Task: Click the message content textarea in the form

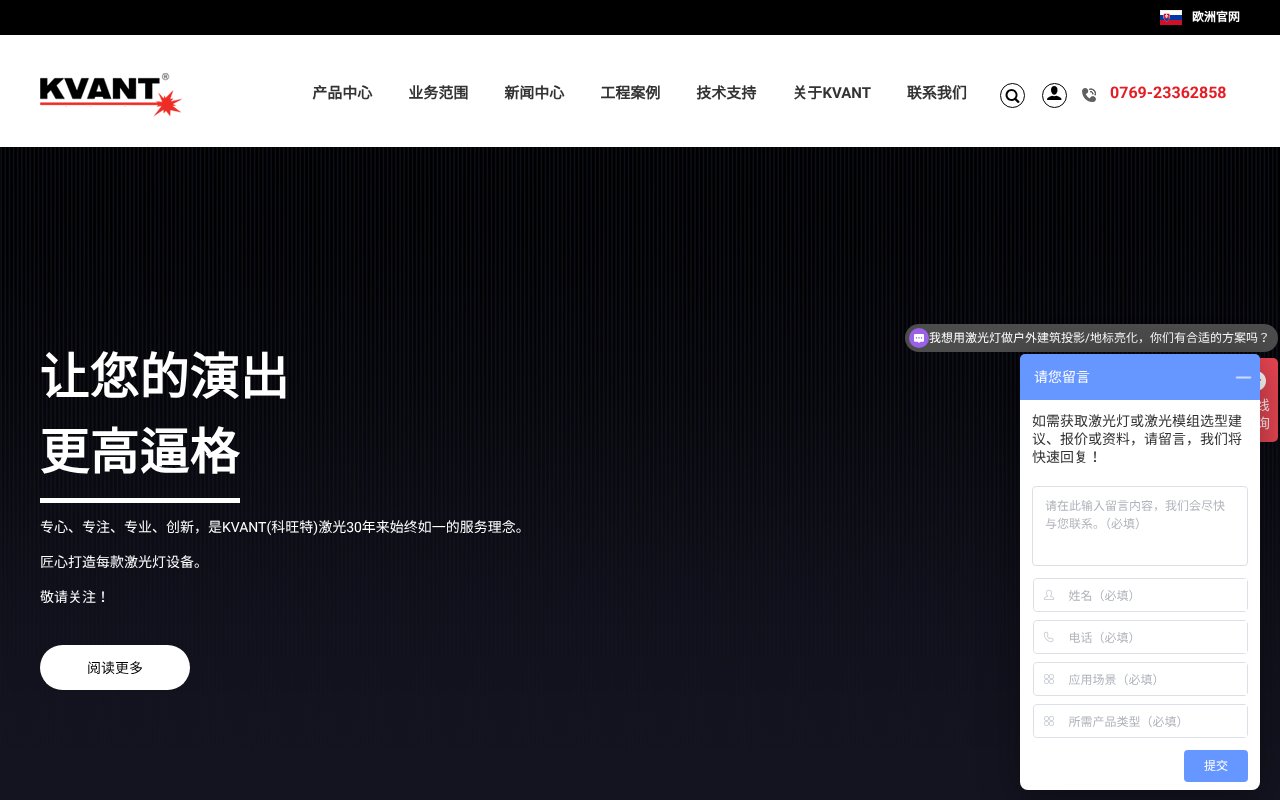Action: [x=1140, y=525]
